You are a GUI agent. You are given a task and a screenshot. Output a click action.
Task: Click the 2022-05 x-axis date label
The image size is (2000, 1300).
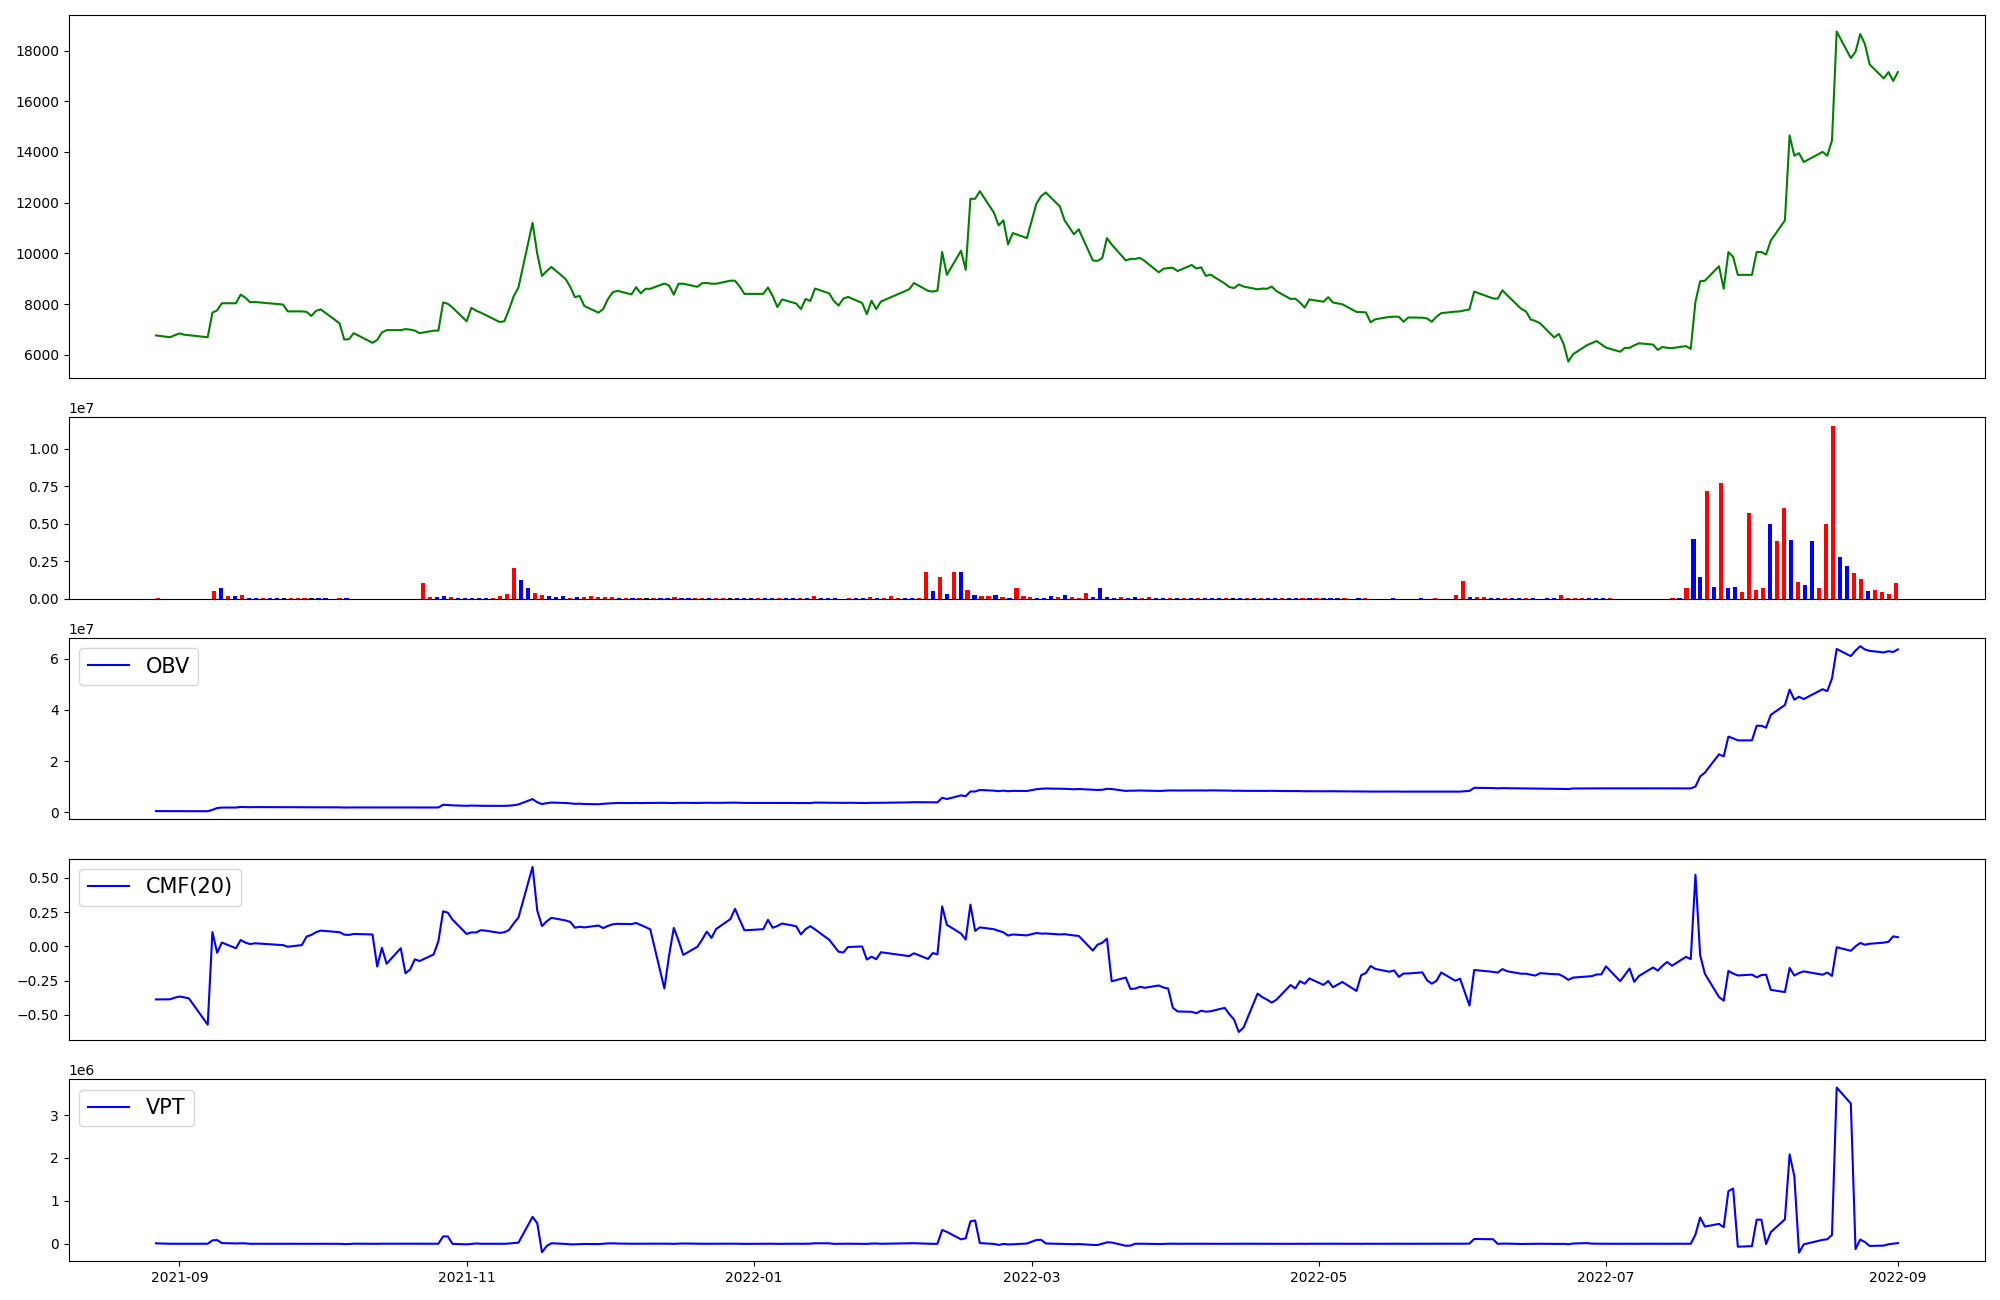click(1318, 1277)
